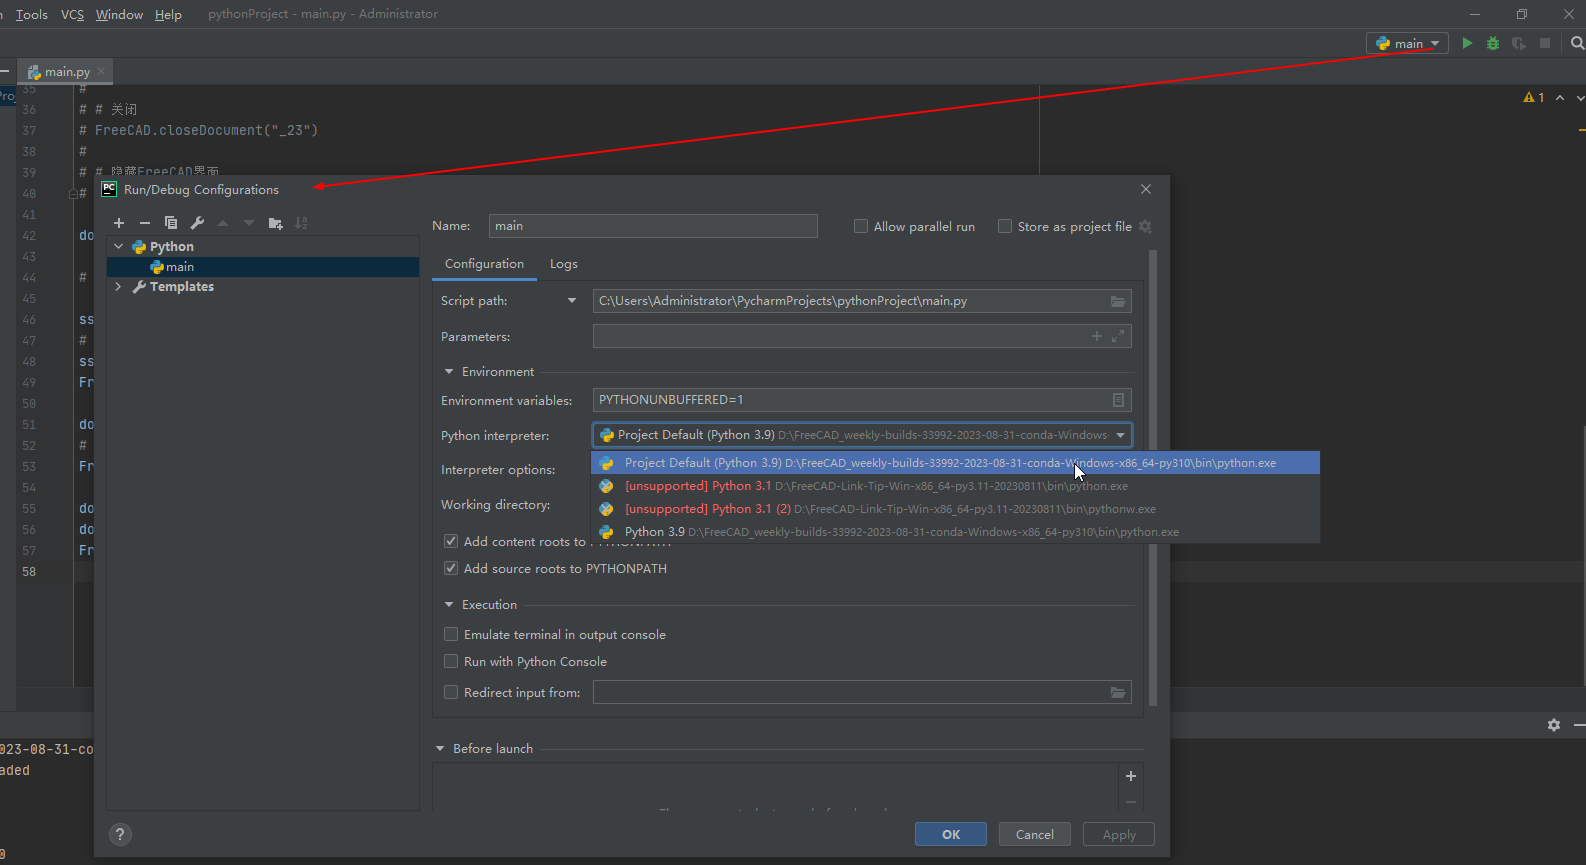Viewport: 1586px width, 865px height.
Task: Click the Parameters insert macro plus icon
Action: [1097, 336]
